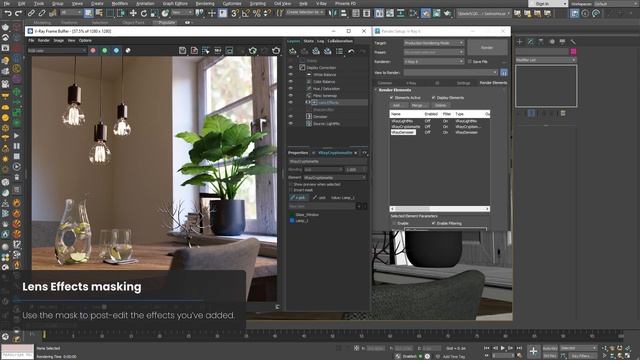This screenshot has height=360, width=640.
Task: Switch to alpha channel in Frame Buffer
Action: [128, 51]
